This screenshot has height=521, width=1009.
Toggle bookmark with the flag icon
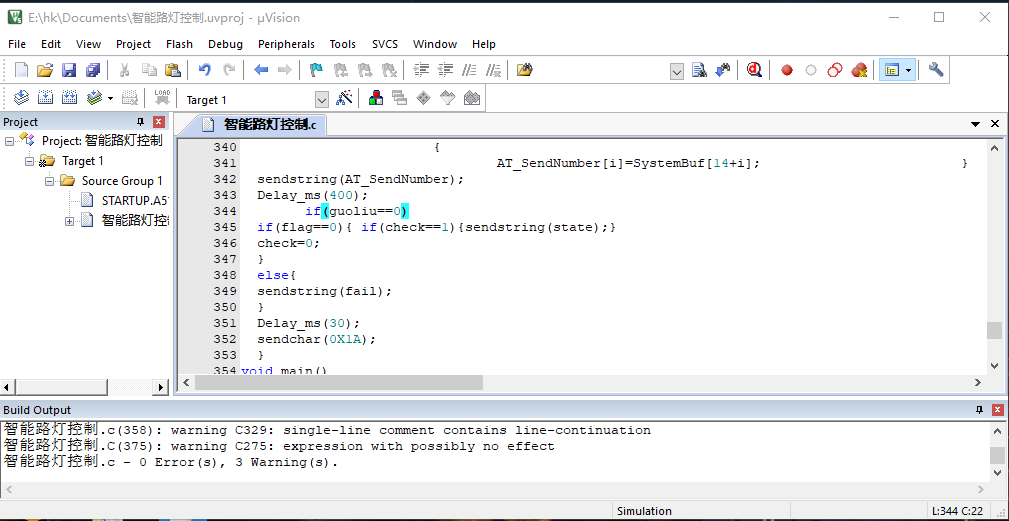[316, 70]
